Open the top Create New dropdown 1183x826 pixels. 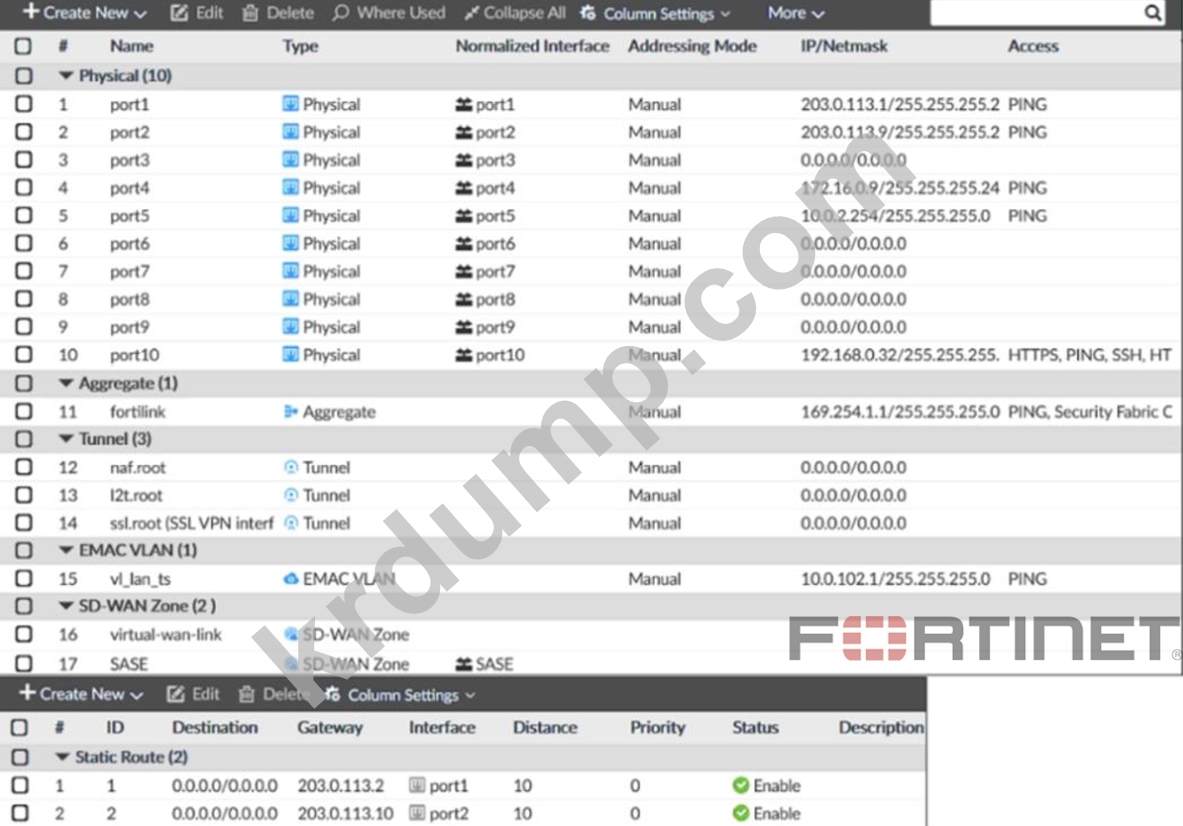(x=85, y=13)
